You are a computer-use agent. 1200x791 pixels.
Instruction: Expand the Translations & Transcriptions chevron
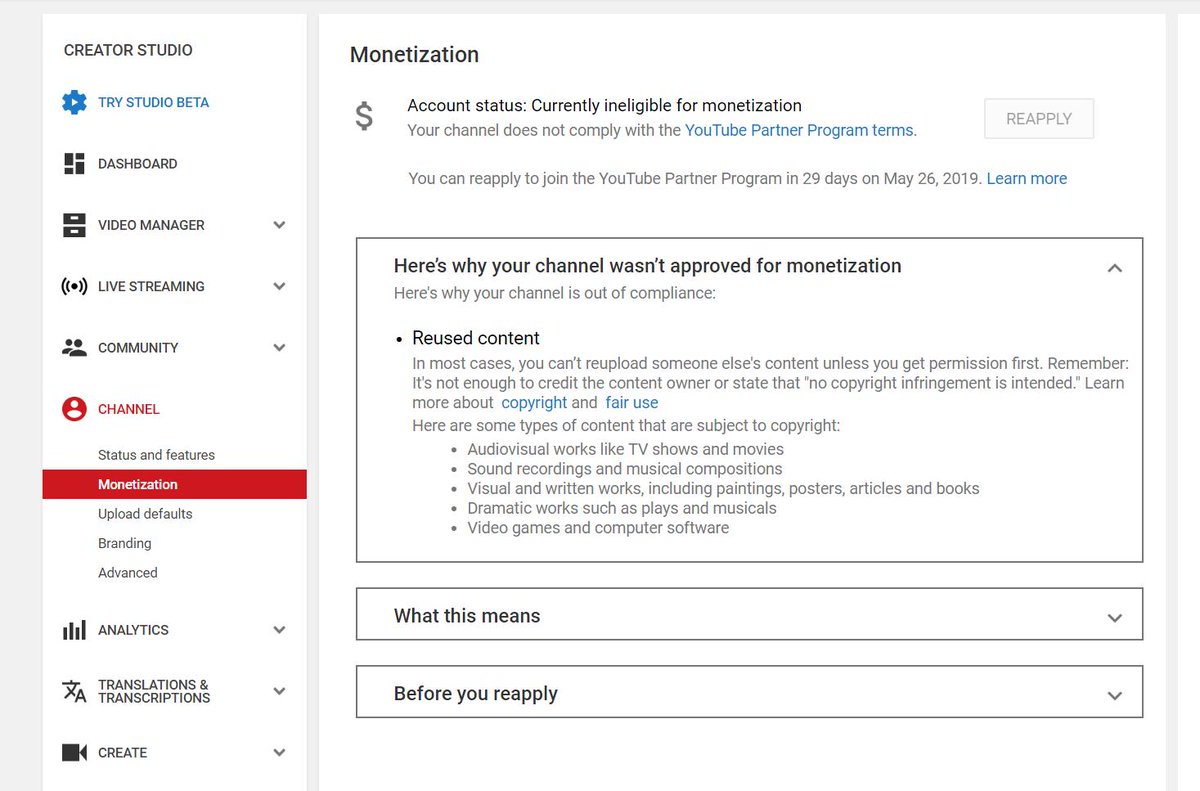tap(279, 691)
